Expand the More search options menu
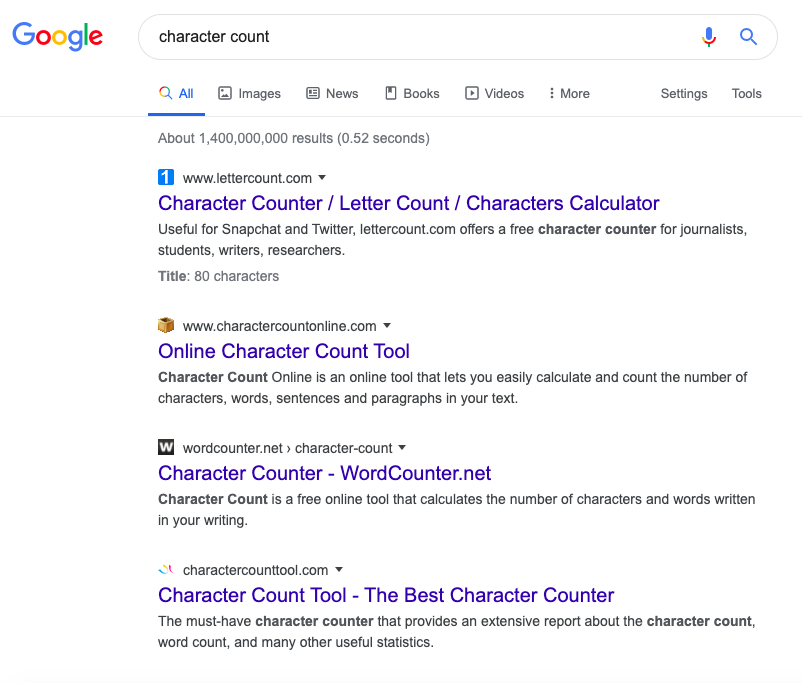The image size is (802, 683). (569, 94)
